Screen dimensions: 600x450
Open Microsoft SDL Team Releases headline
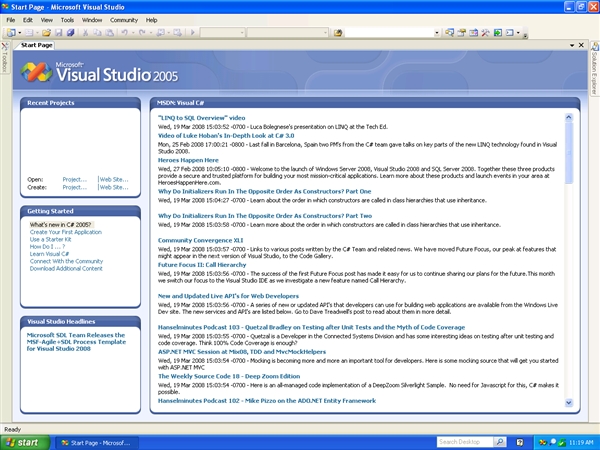76,342
